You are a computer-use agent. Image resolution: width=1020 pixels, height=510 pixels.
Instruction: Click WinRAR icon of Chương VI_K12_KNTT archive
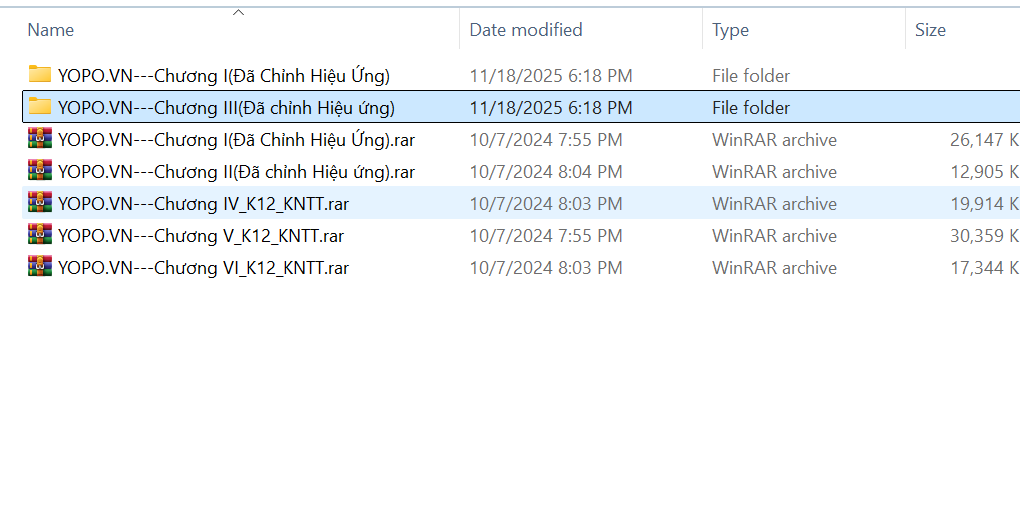click(40, 267)
